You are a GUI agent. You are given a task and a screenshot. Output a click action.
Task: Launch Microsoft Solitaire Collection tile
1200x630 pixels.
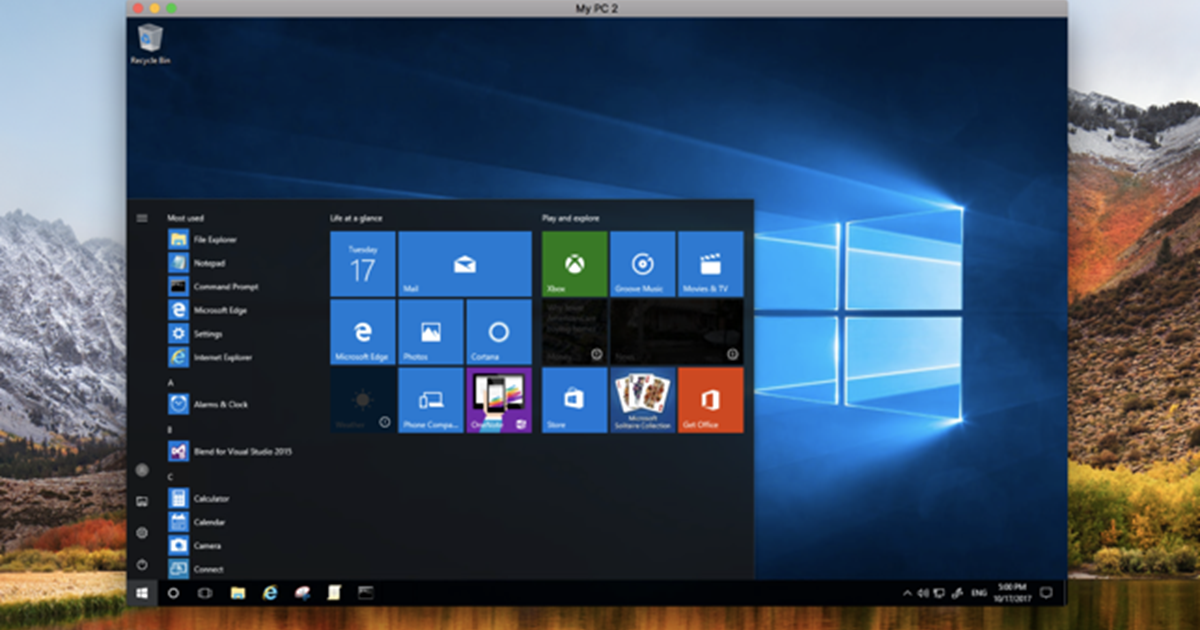click(x=642, y=400)
